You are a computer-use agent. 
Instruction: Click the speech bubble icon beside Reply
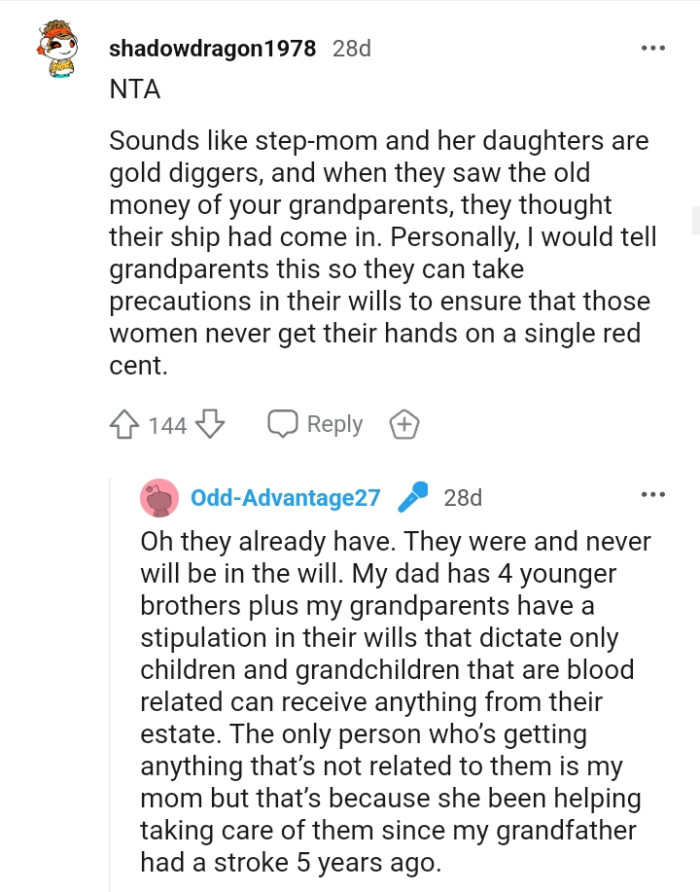(x=282, y=424)
